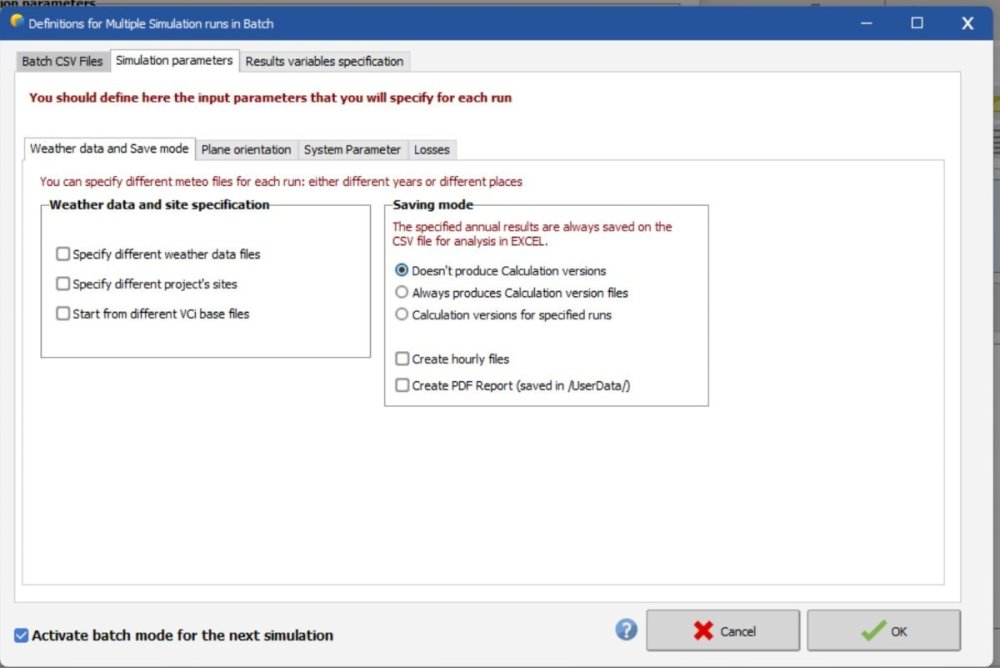Screen dimensions: 1000x668
Task: Enable "Create PDF Report" saving option
Action: [402, 385]
